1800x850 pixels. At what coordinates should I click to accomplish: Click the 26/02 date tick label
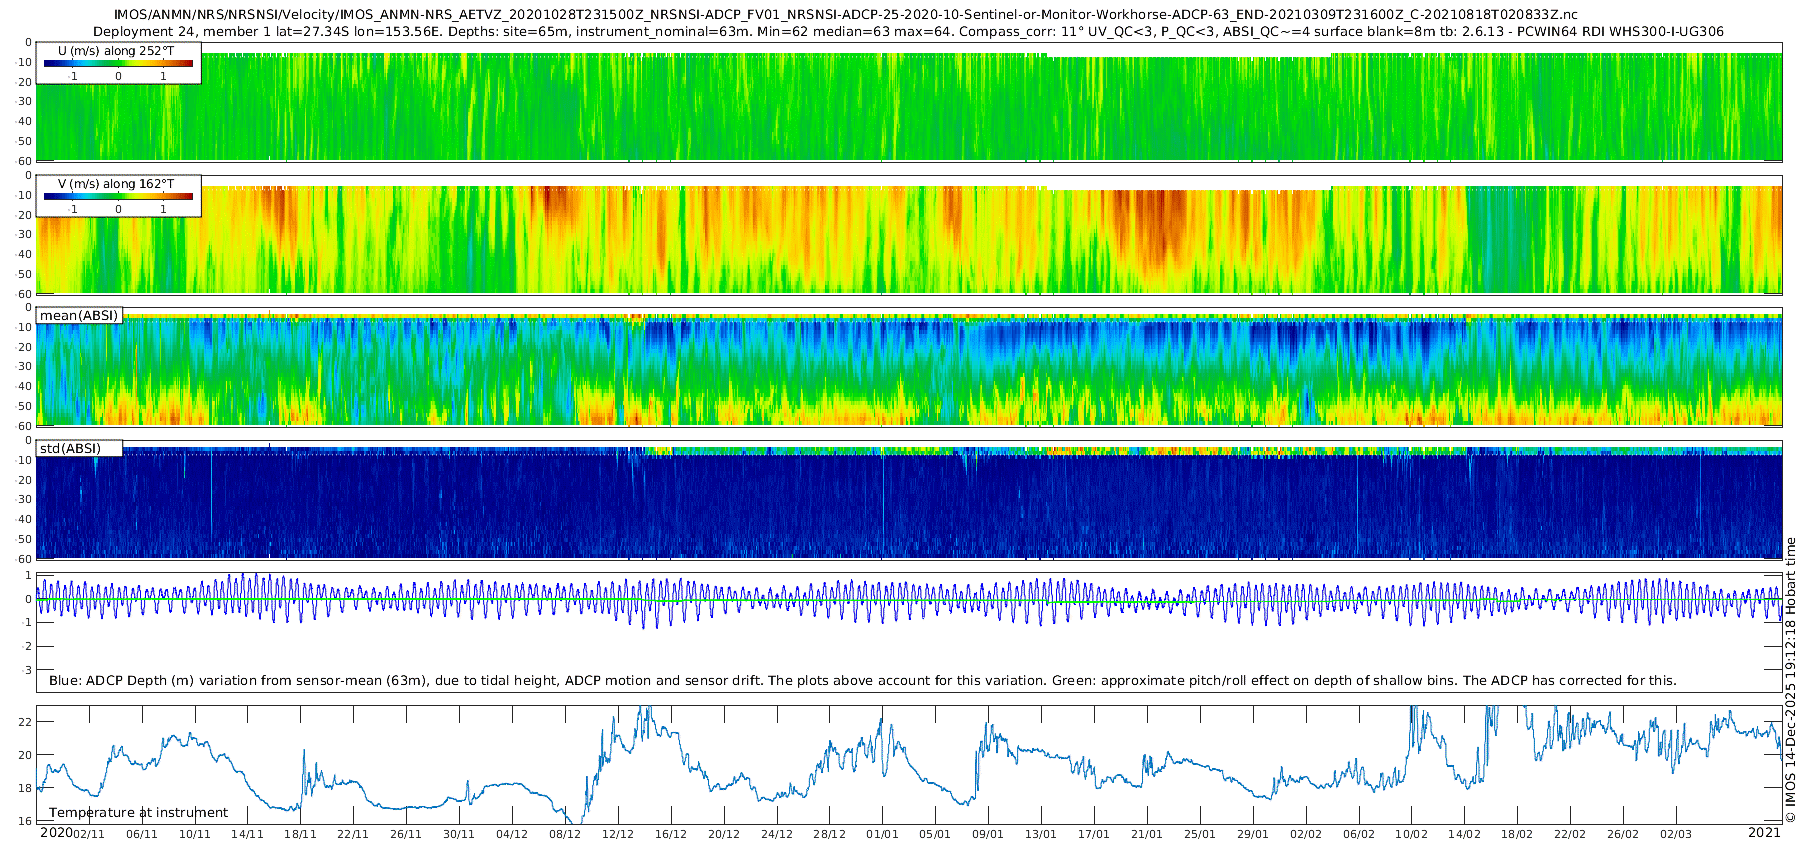[x=1623, y=834]
